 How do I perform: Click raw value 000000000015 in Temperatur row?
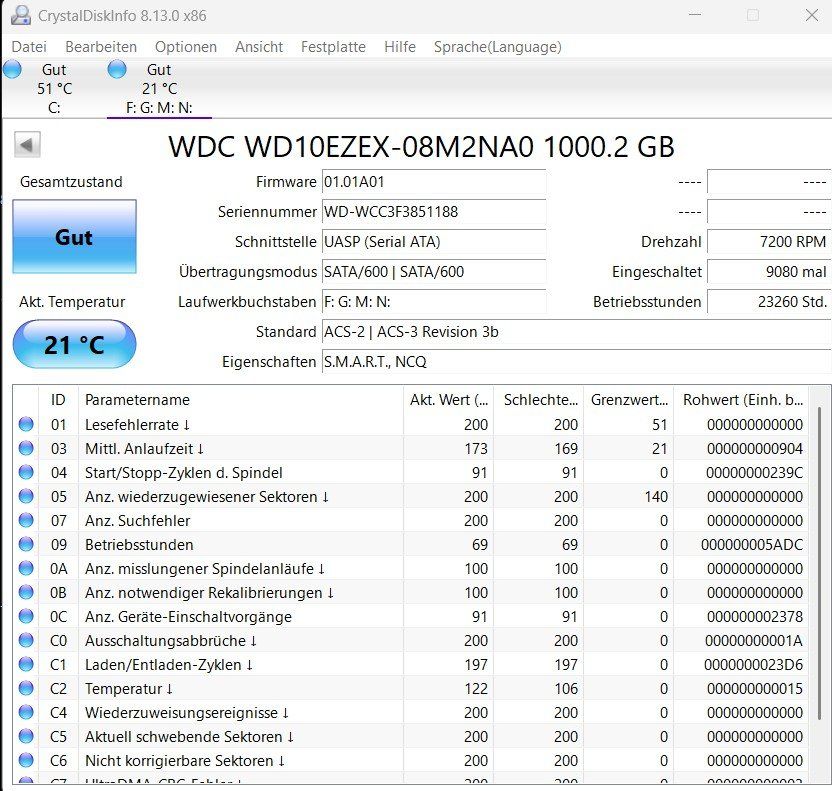(755, 689)
